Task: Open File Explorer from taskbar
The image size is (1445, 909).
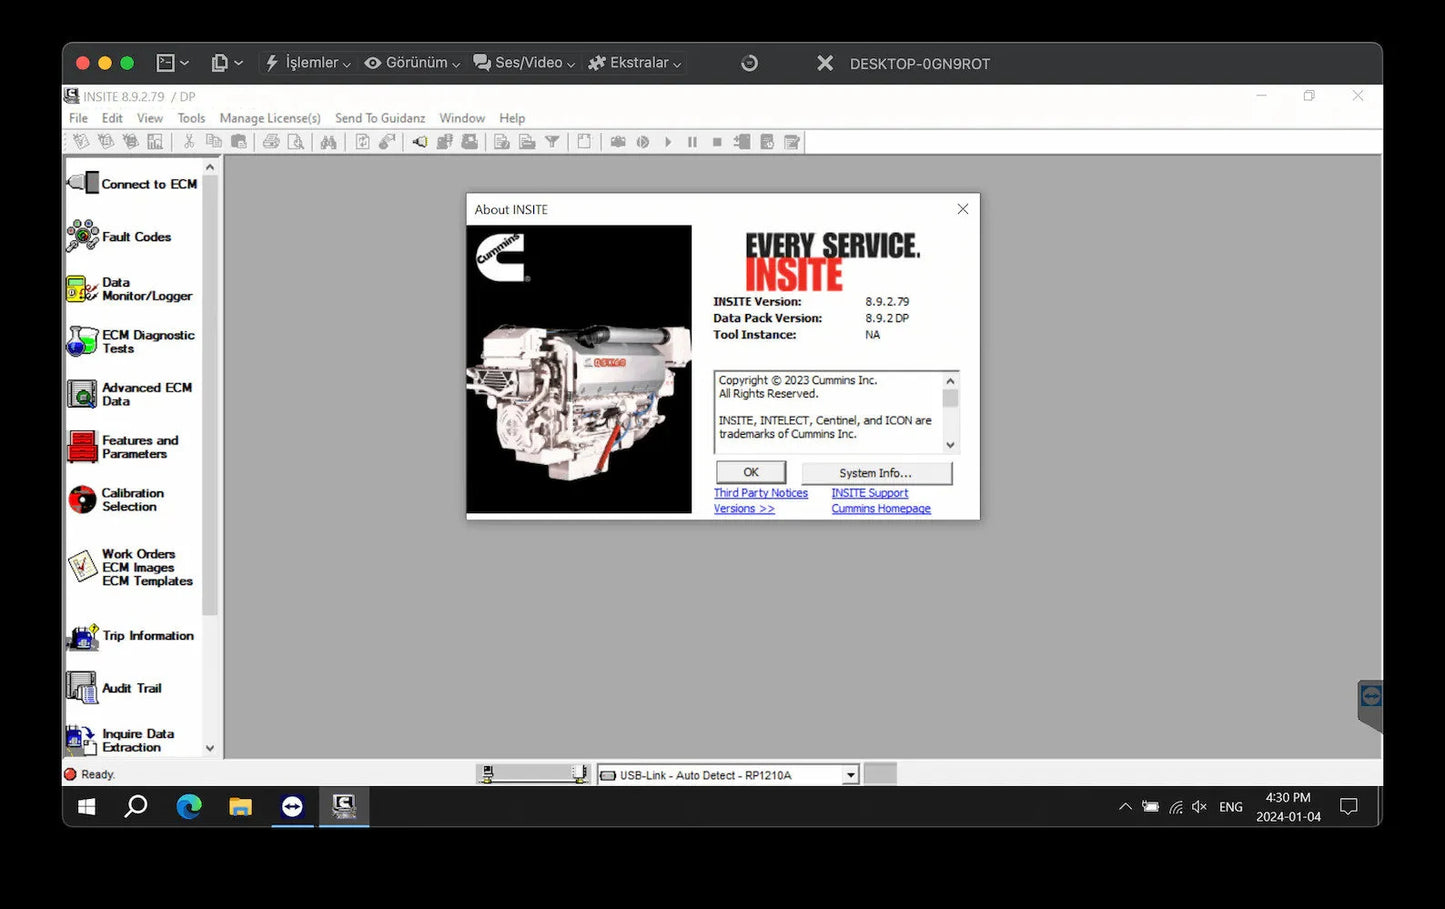Action: point(240,806)
